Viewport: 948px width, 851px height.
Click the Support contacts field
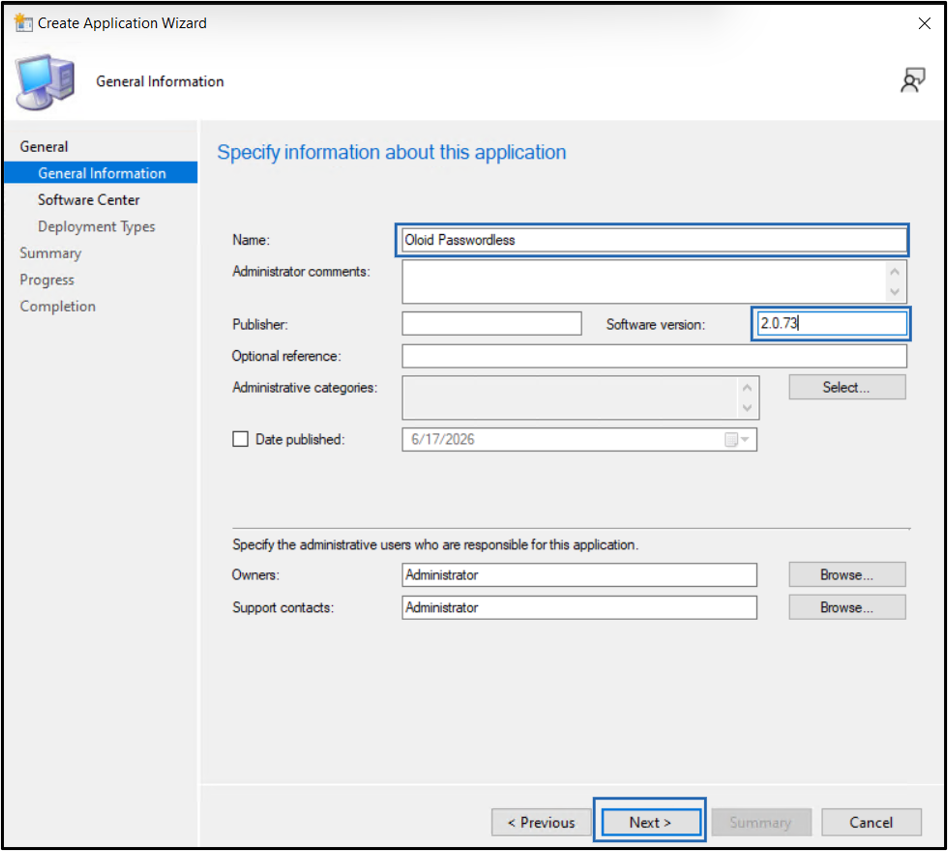point(579,607)
